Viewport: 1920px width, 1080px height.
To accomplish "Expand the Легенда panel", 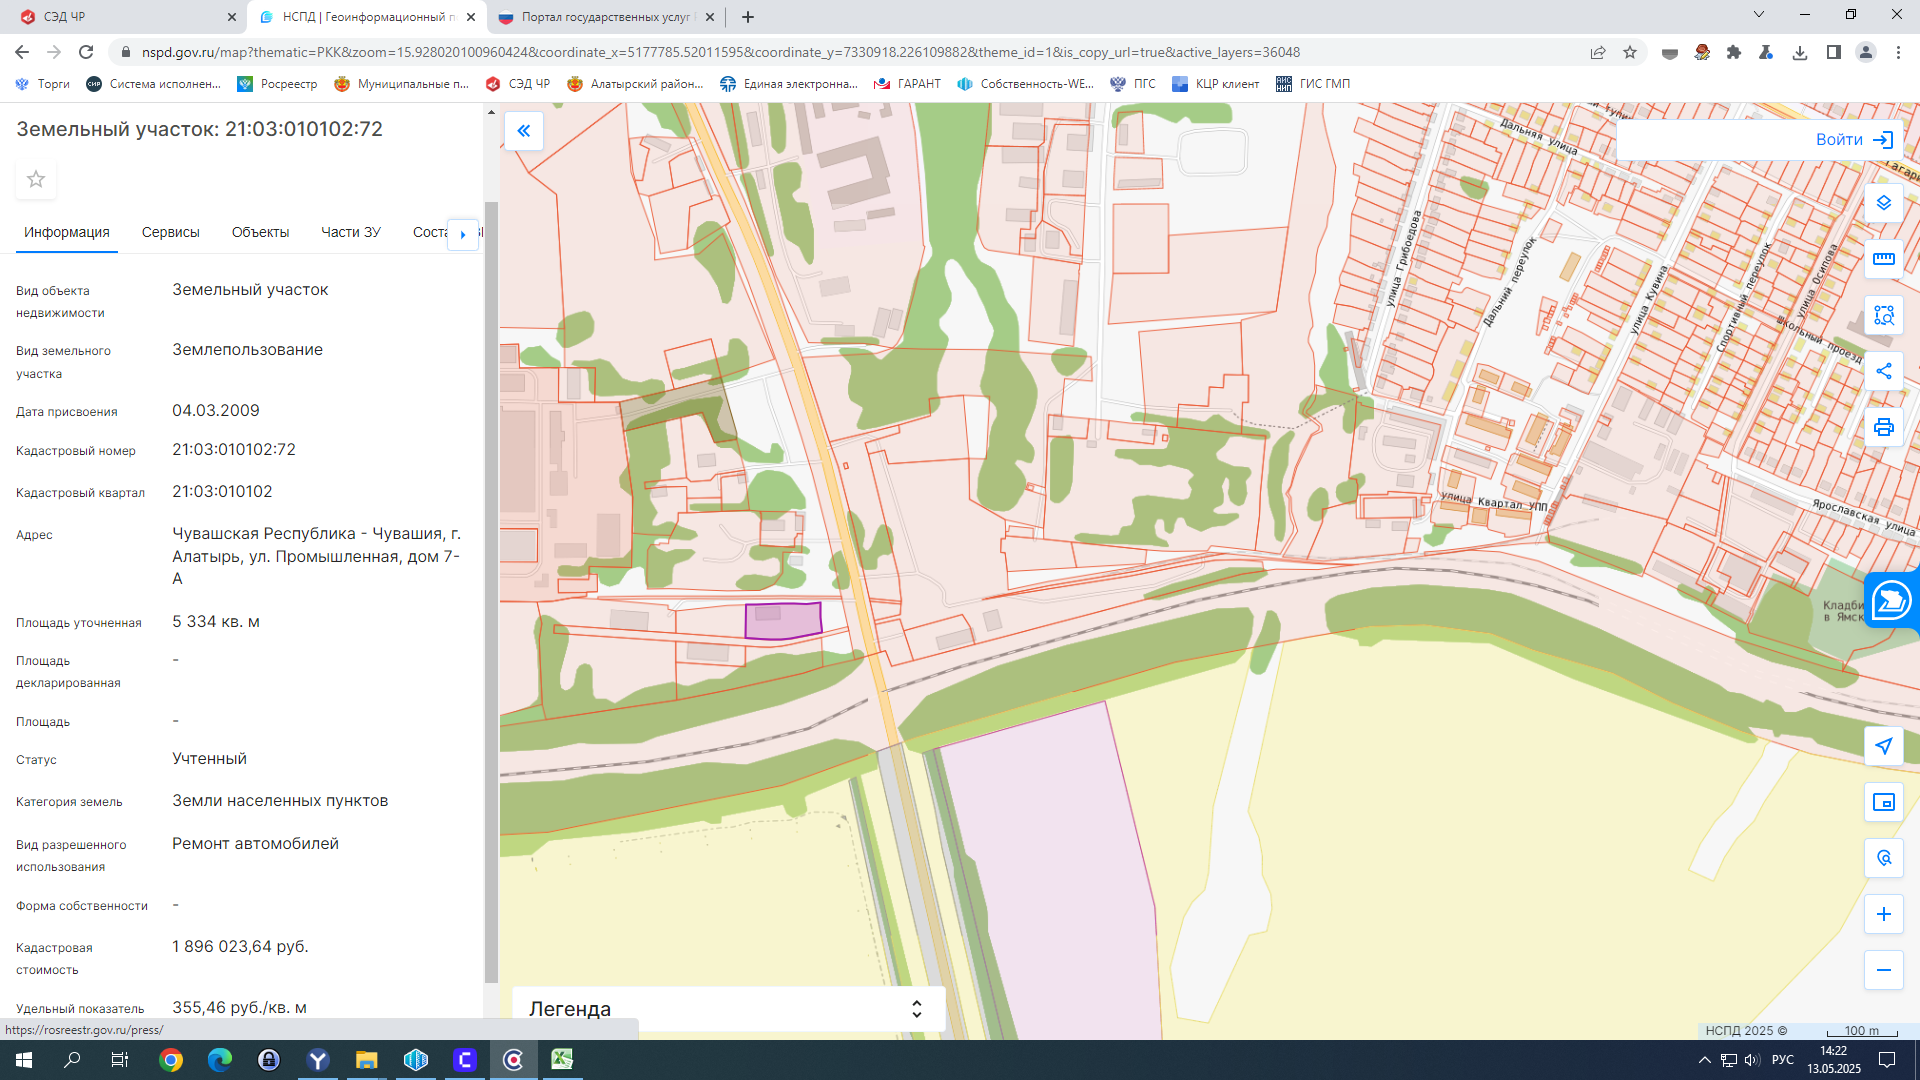I will [729, 1009].
